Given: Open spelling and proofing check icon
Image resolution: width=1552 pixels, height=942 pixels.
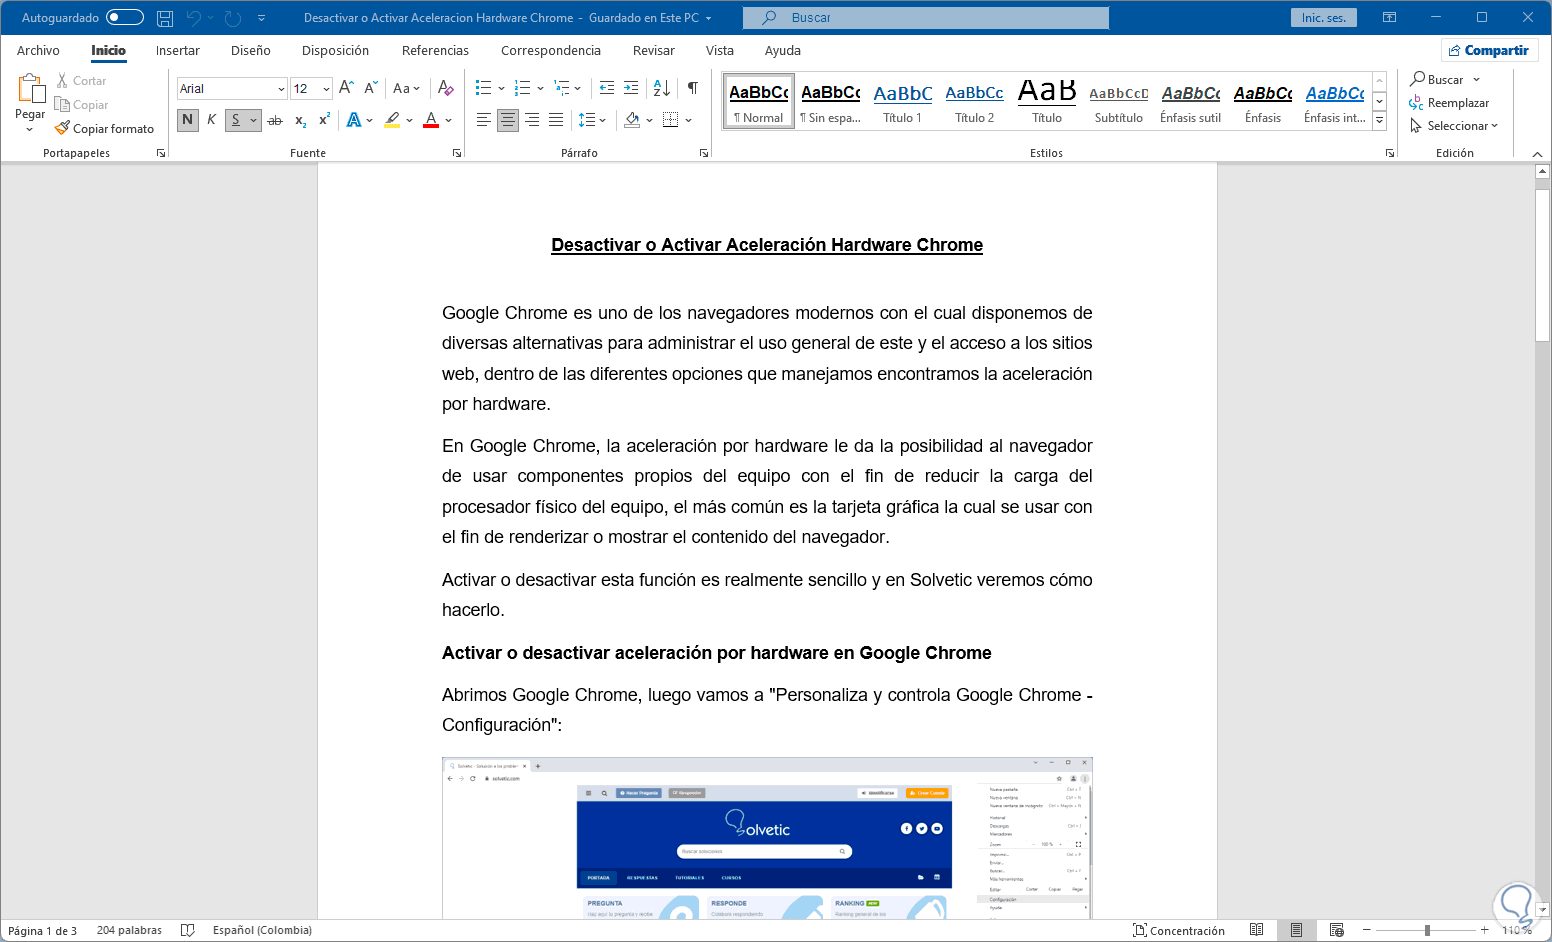Looking at the screenshot, I should pos(187,930).
